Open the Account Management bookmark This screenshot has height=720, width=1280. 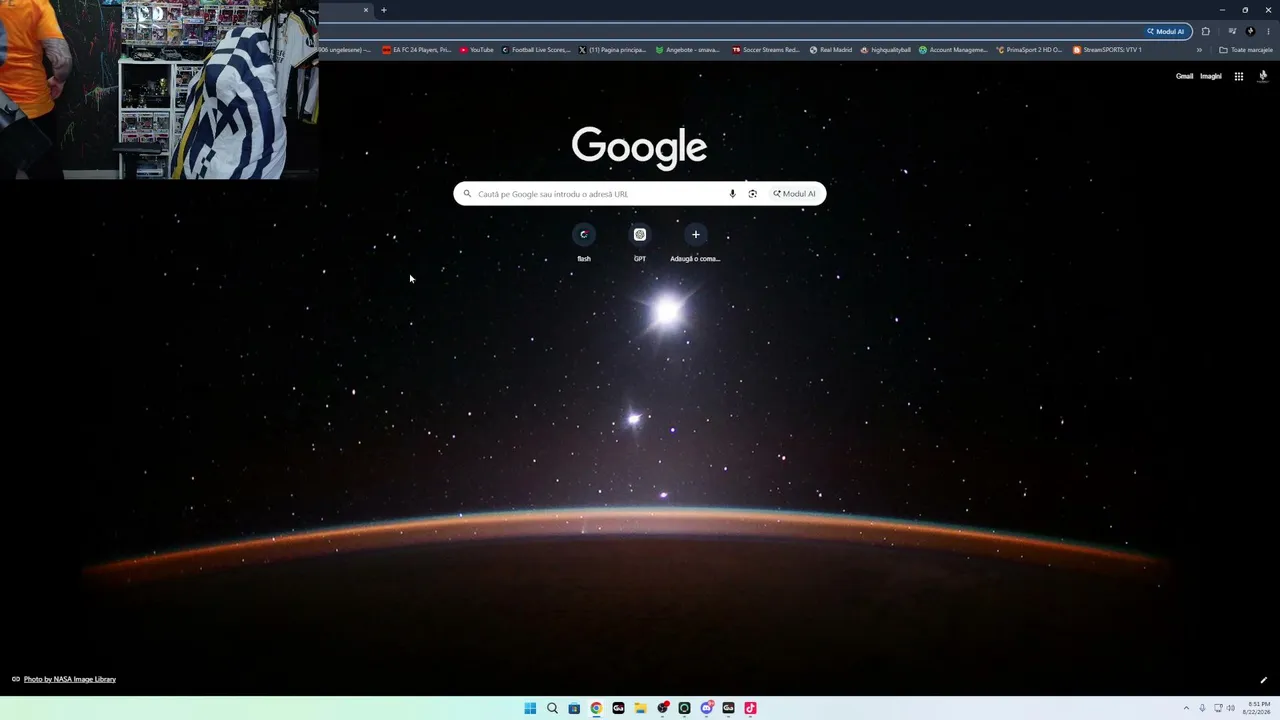(953, 50)
